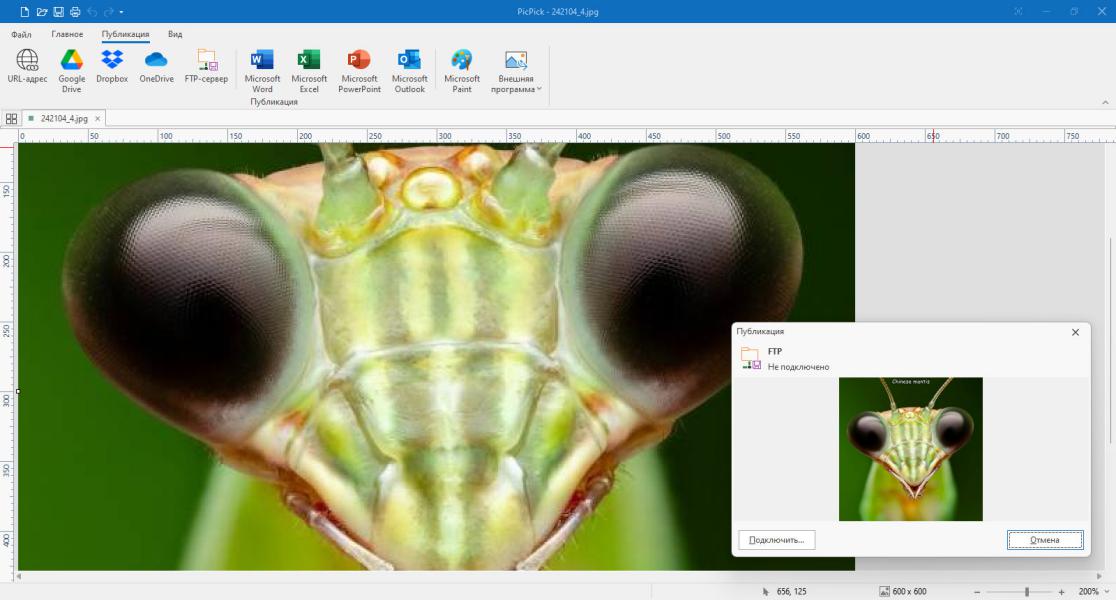
Task: Open Quick Access toolbar customize arrow
Action: tap(121, 12)
